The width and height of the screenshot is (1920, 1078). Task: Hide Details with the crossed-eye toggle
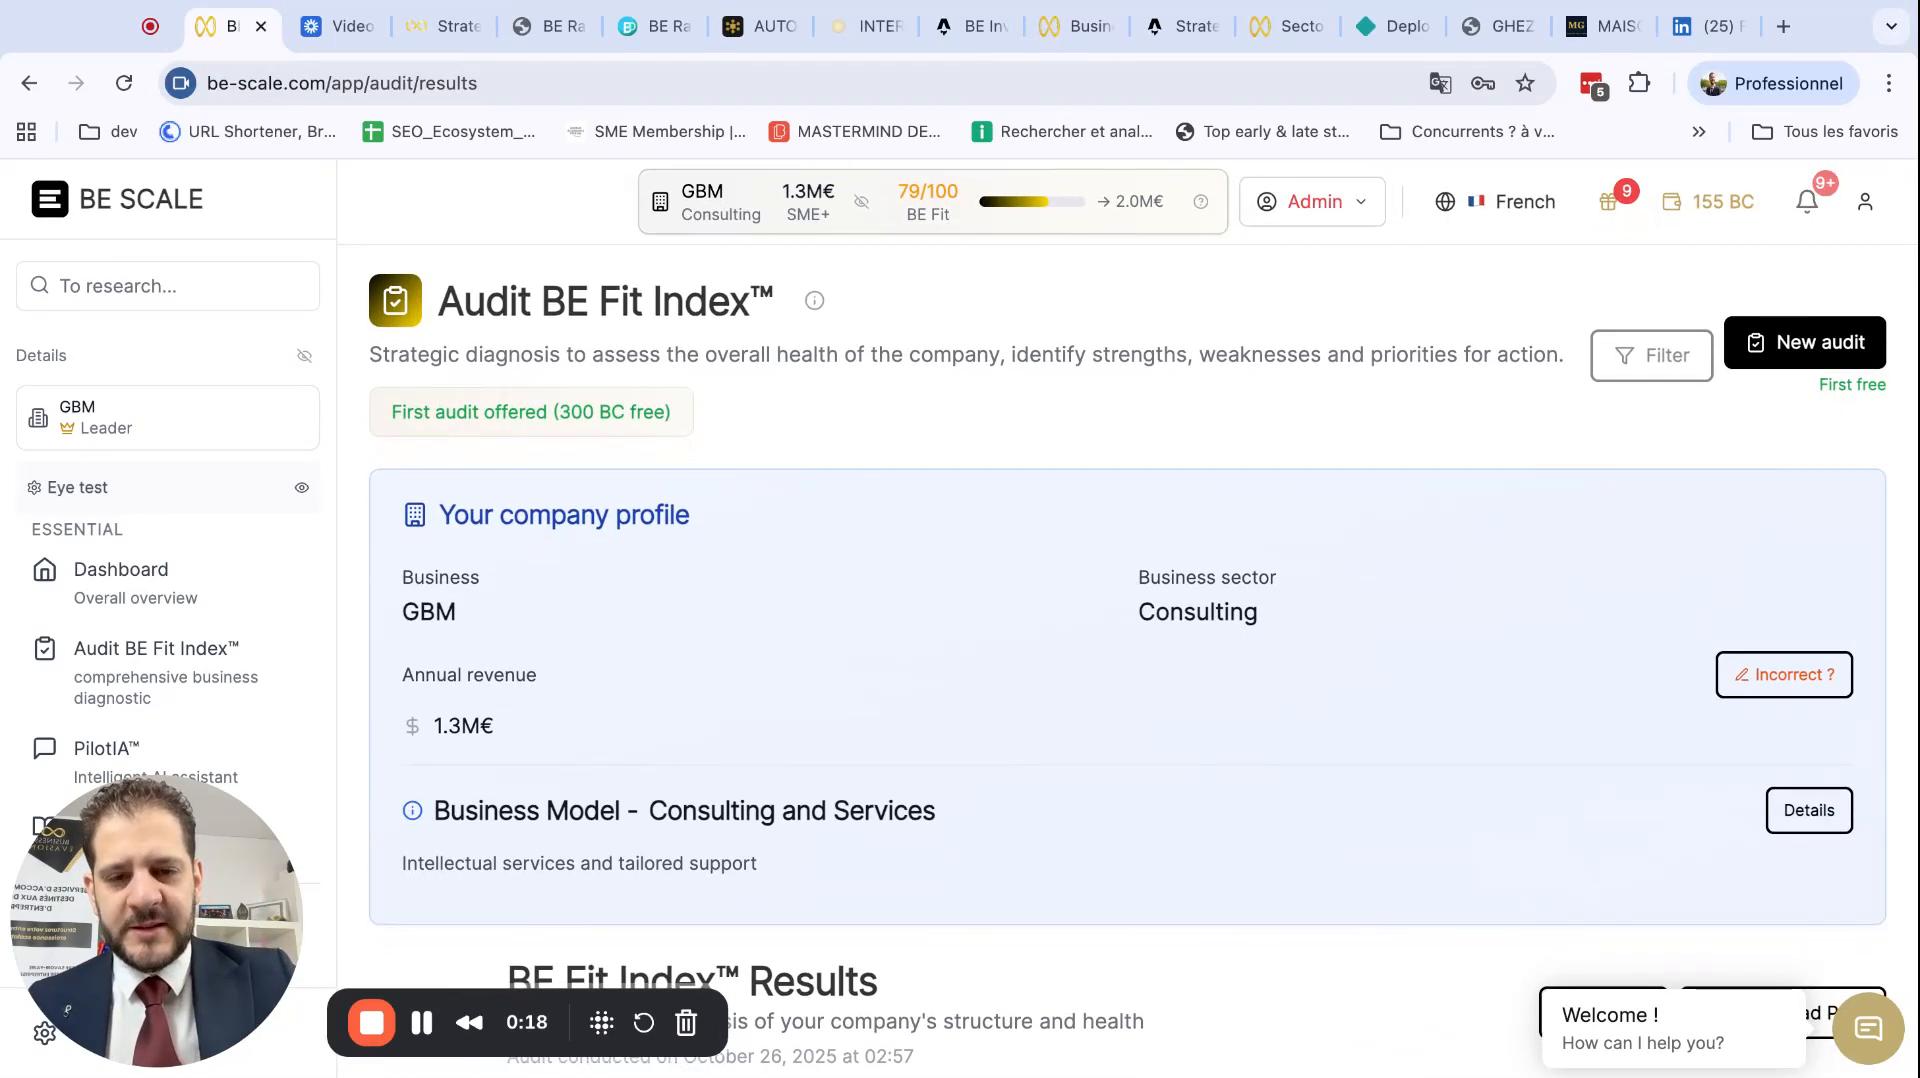[x=304, y=356]
